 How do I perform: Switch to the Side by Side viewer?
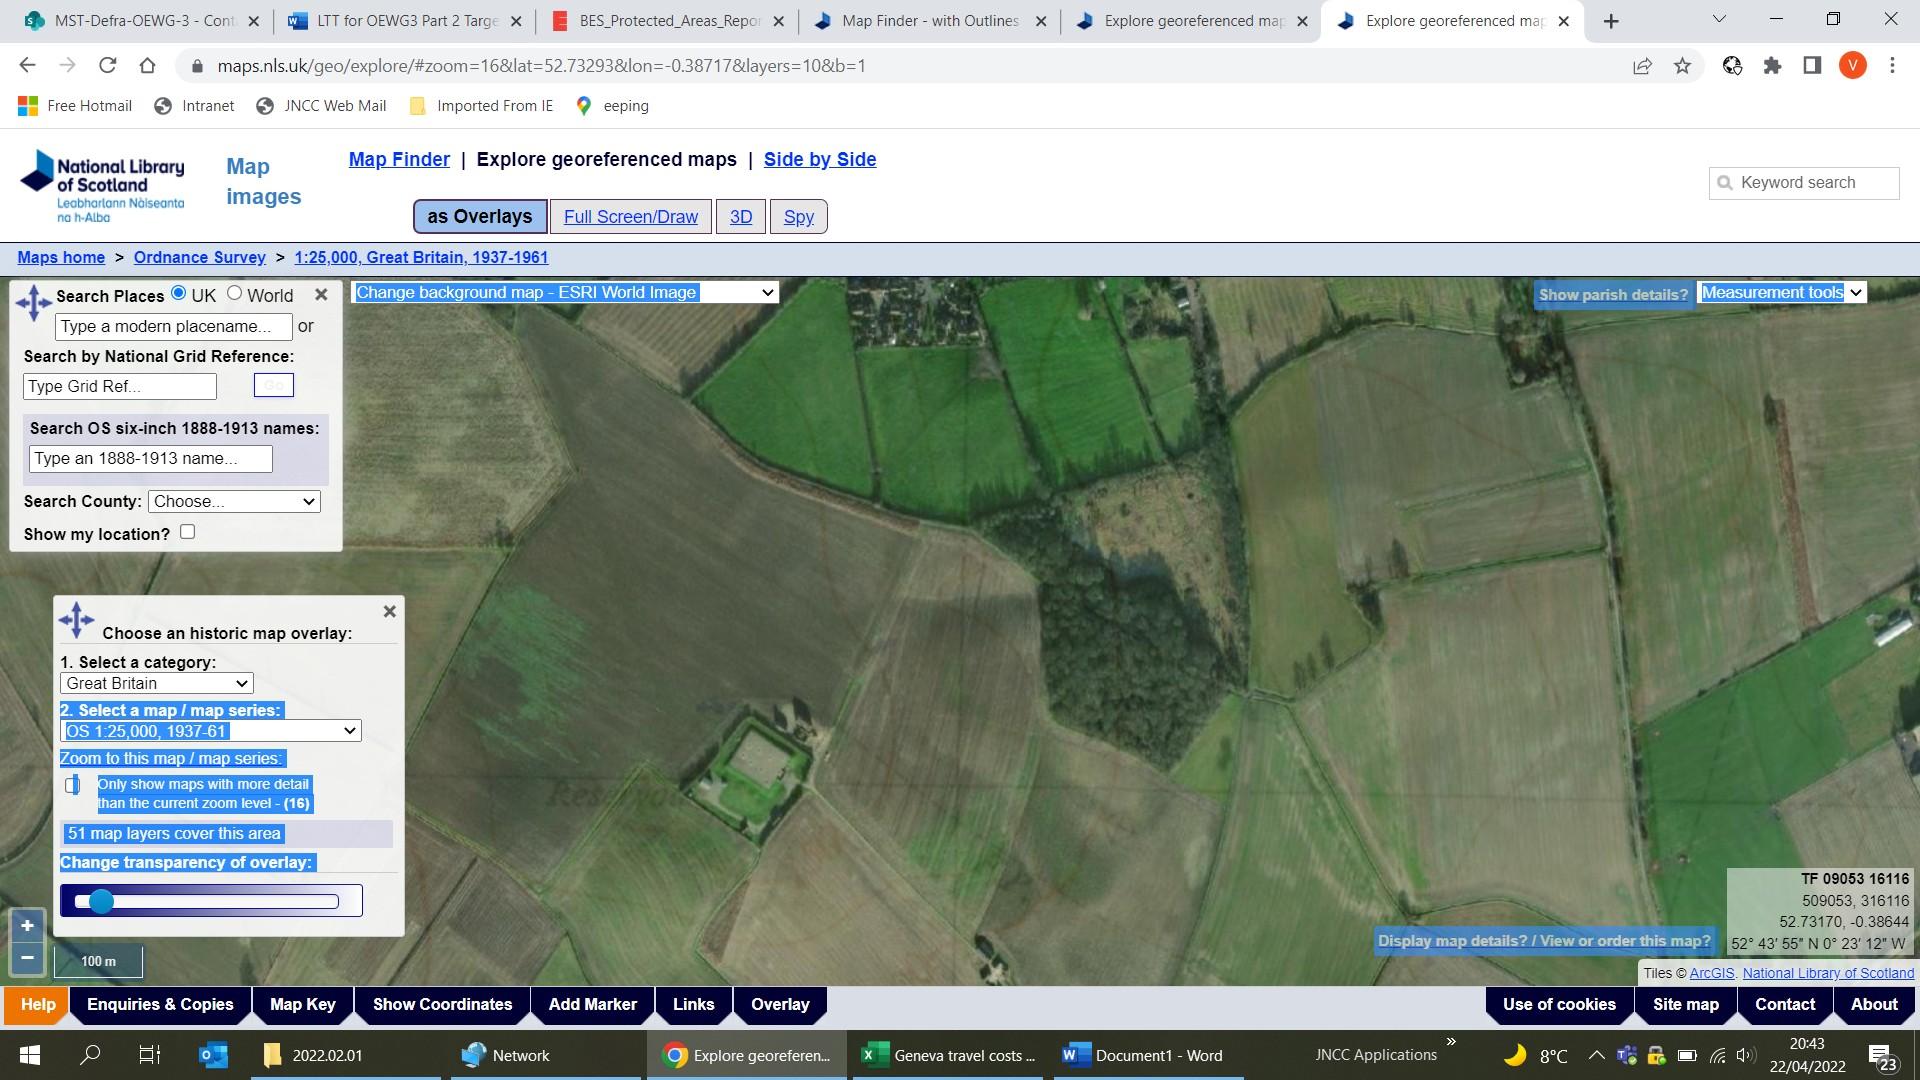tap(819, 159)
